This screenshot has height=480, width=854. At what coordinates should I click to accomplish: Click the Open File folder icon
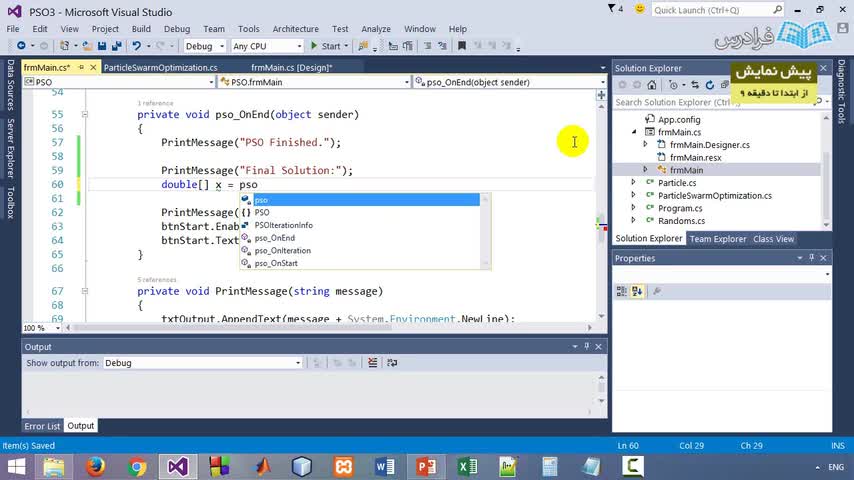(x=87, y=46)
